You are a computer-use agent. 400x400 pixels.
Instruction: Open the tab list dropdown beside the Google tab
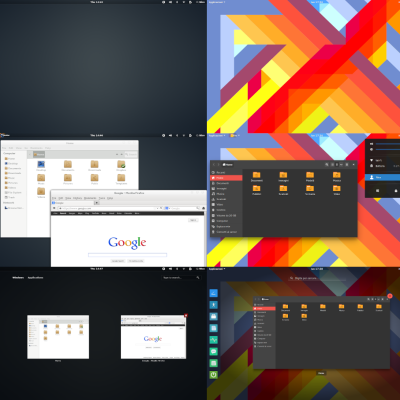point(97,203)
